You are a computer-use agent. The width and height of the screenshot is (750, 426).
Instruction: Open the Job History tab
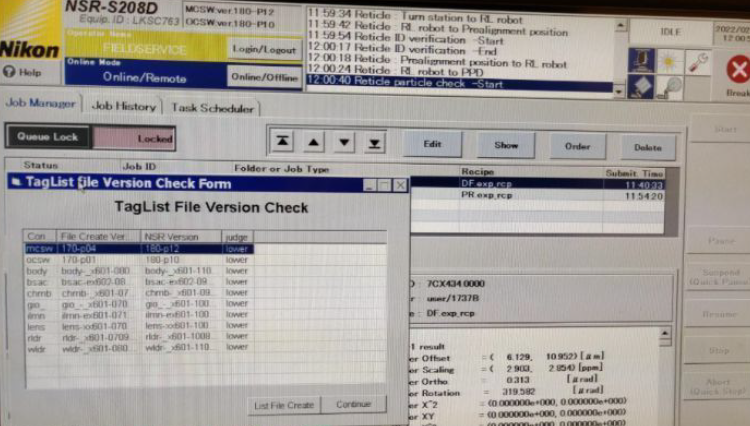coord(123,106)
